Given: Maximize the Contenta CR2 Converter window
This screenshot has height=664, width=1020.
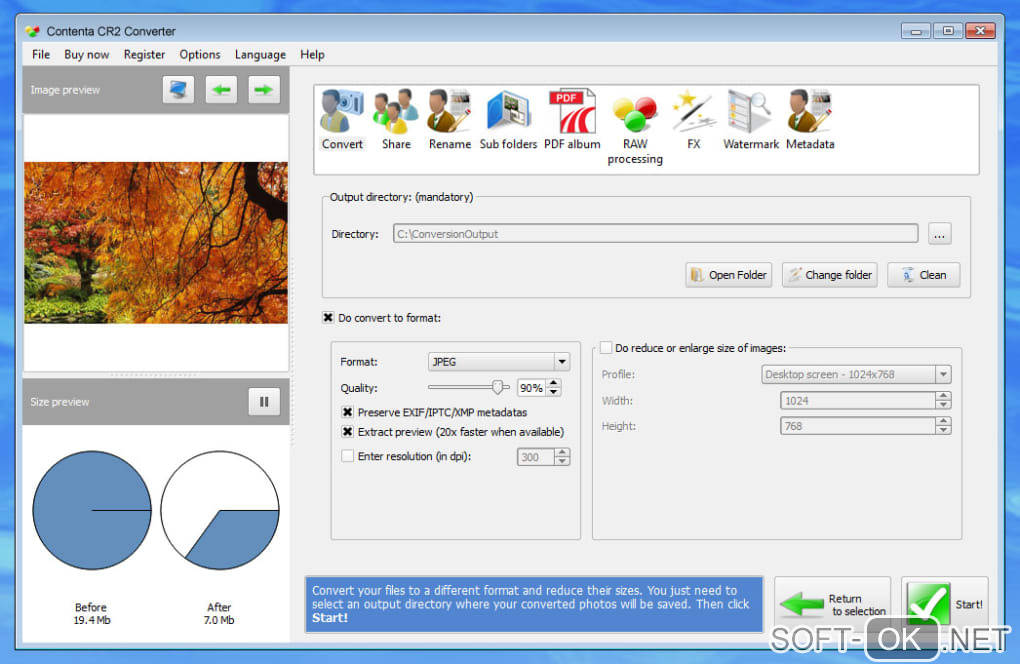Looking at the screenshot, I should click(948, 31).
